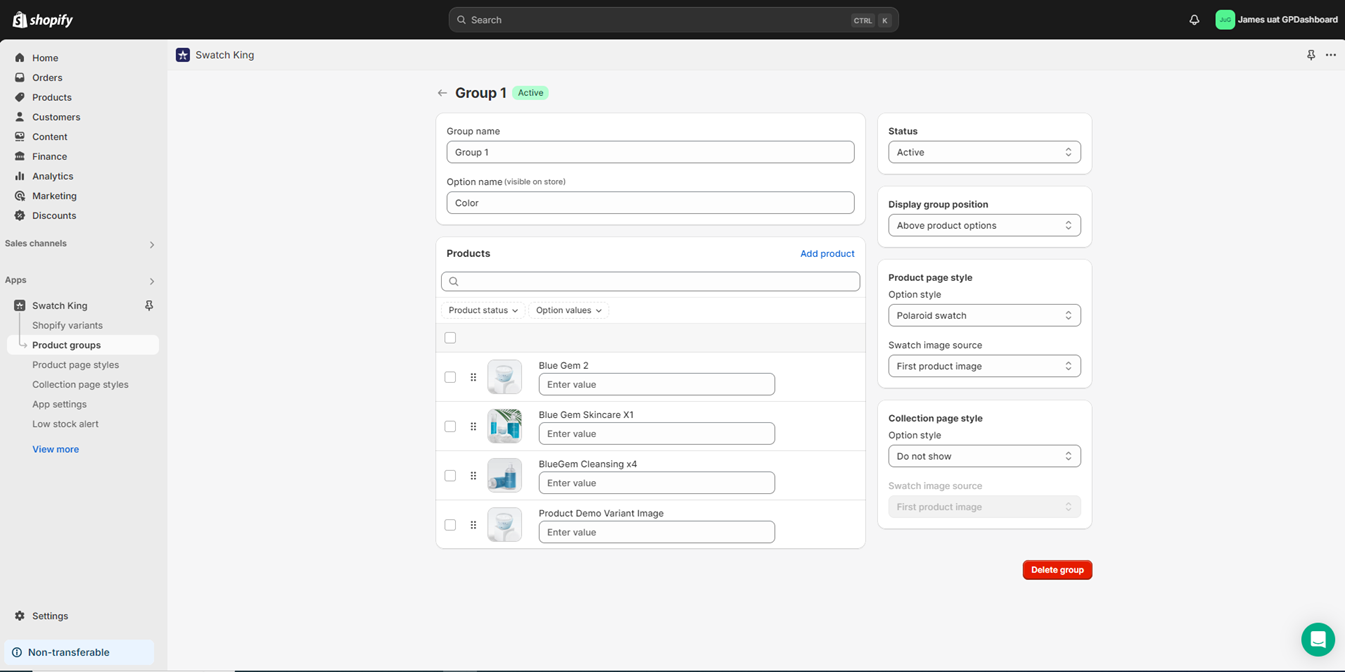Click the Blue Gem Skincare X1 thumbnail

tap(504, 427)
